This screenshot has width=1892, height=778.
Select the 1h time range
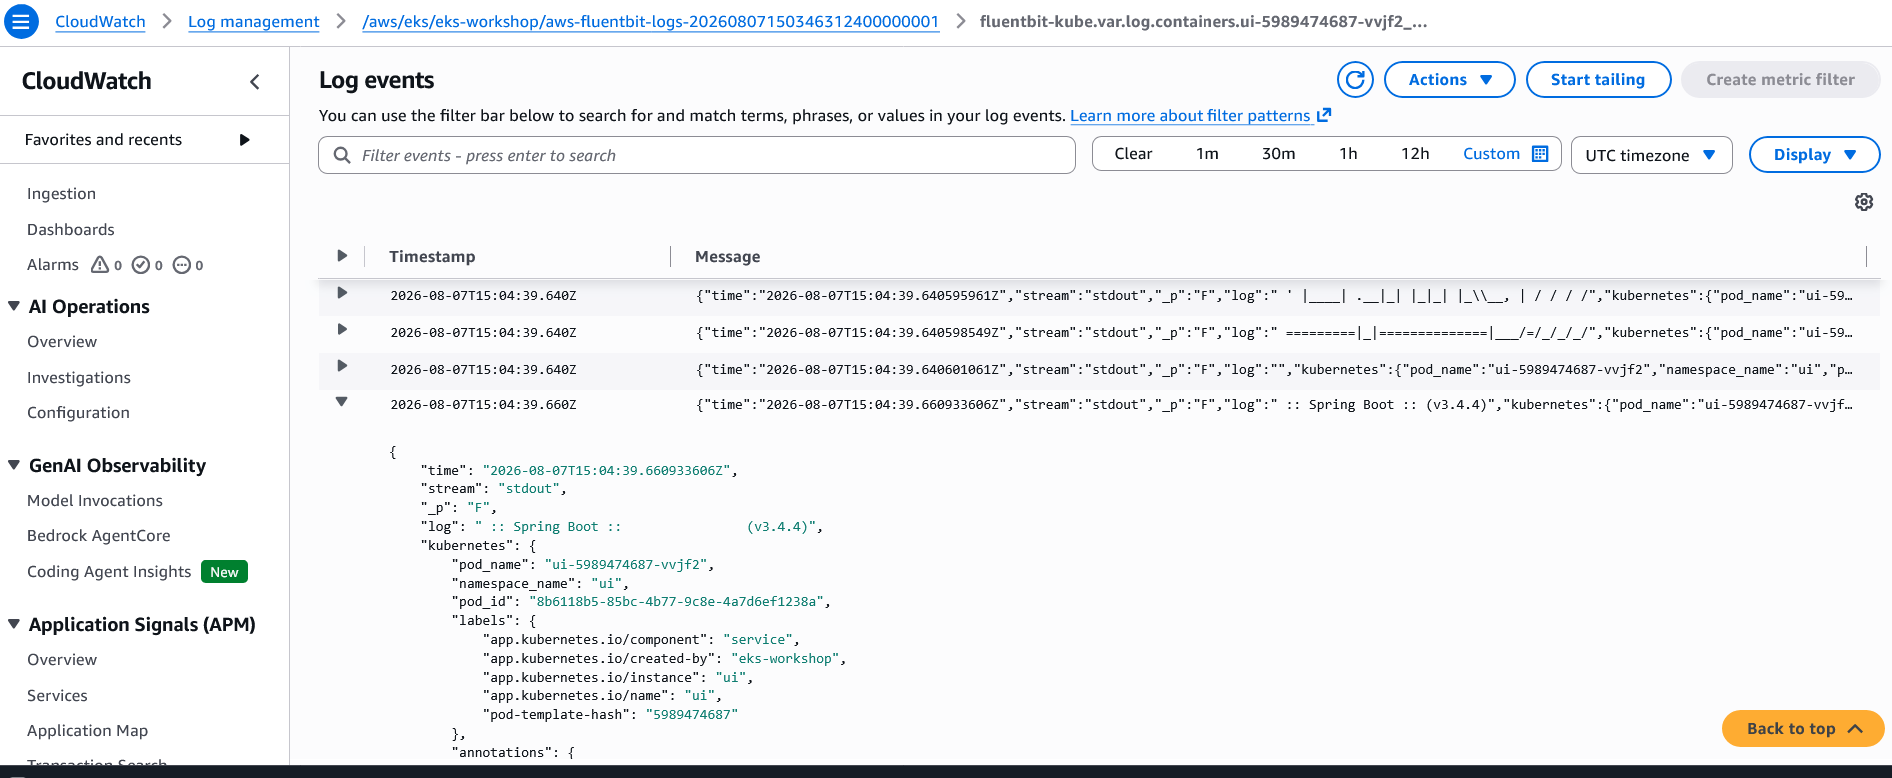1348,154
